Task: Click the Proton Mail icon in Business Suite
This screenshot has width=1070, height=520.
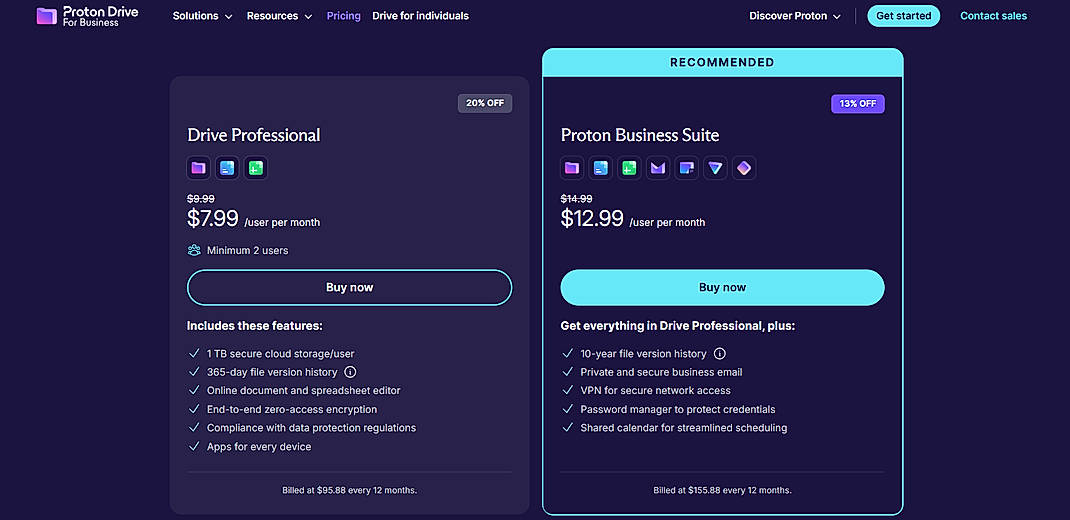Action: (658, 168)
